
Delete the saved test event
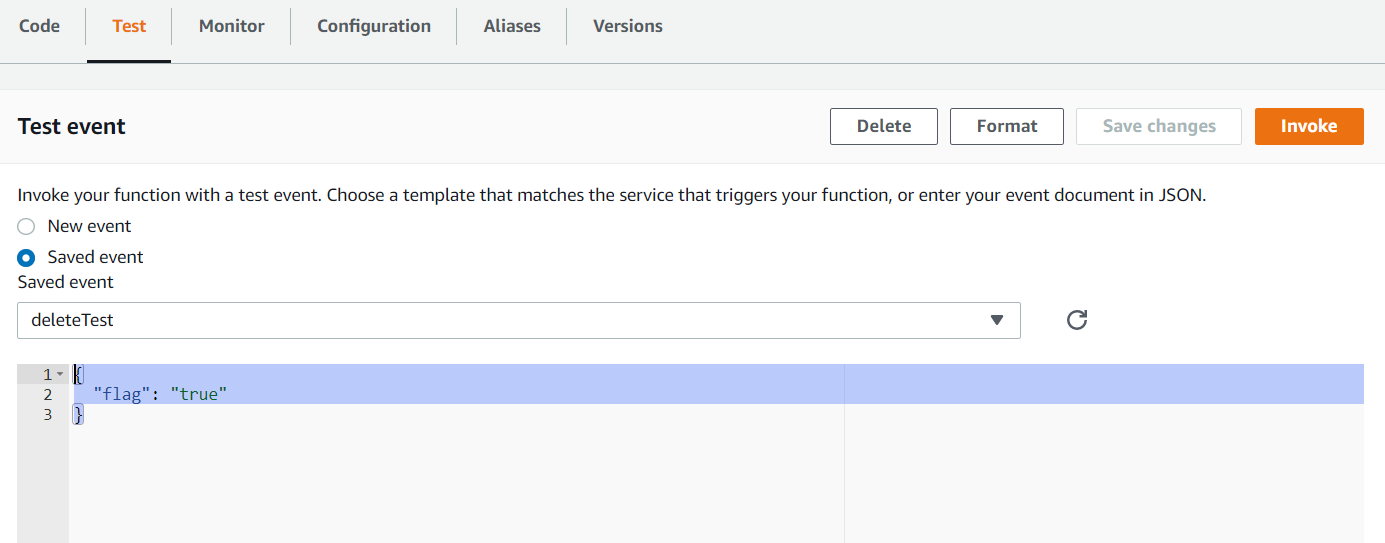tap(884, 126)
